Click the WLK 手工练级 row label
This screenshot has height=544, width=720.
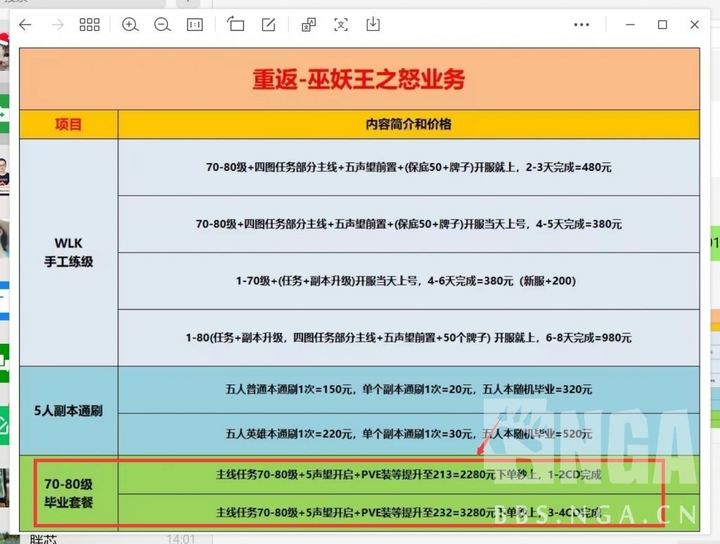(x=68, y=252)
